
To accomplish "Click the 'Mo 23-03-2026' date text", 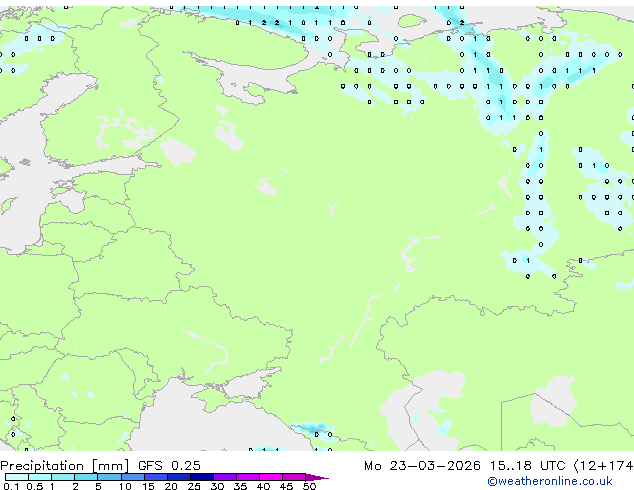I will point(422,466).
